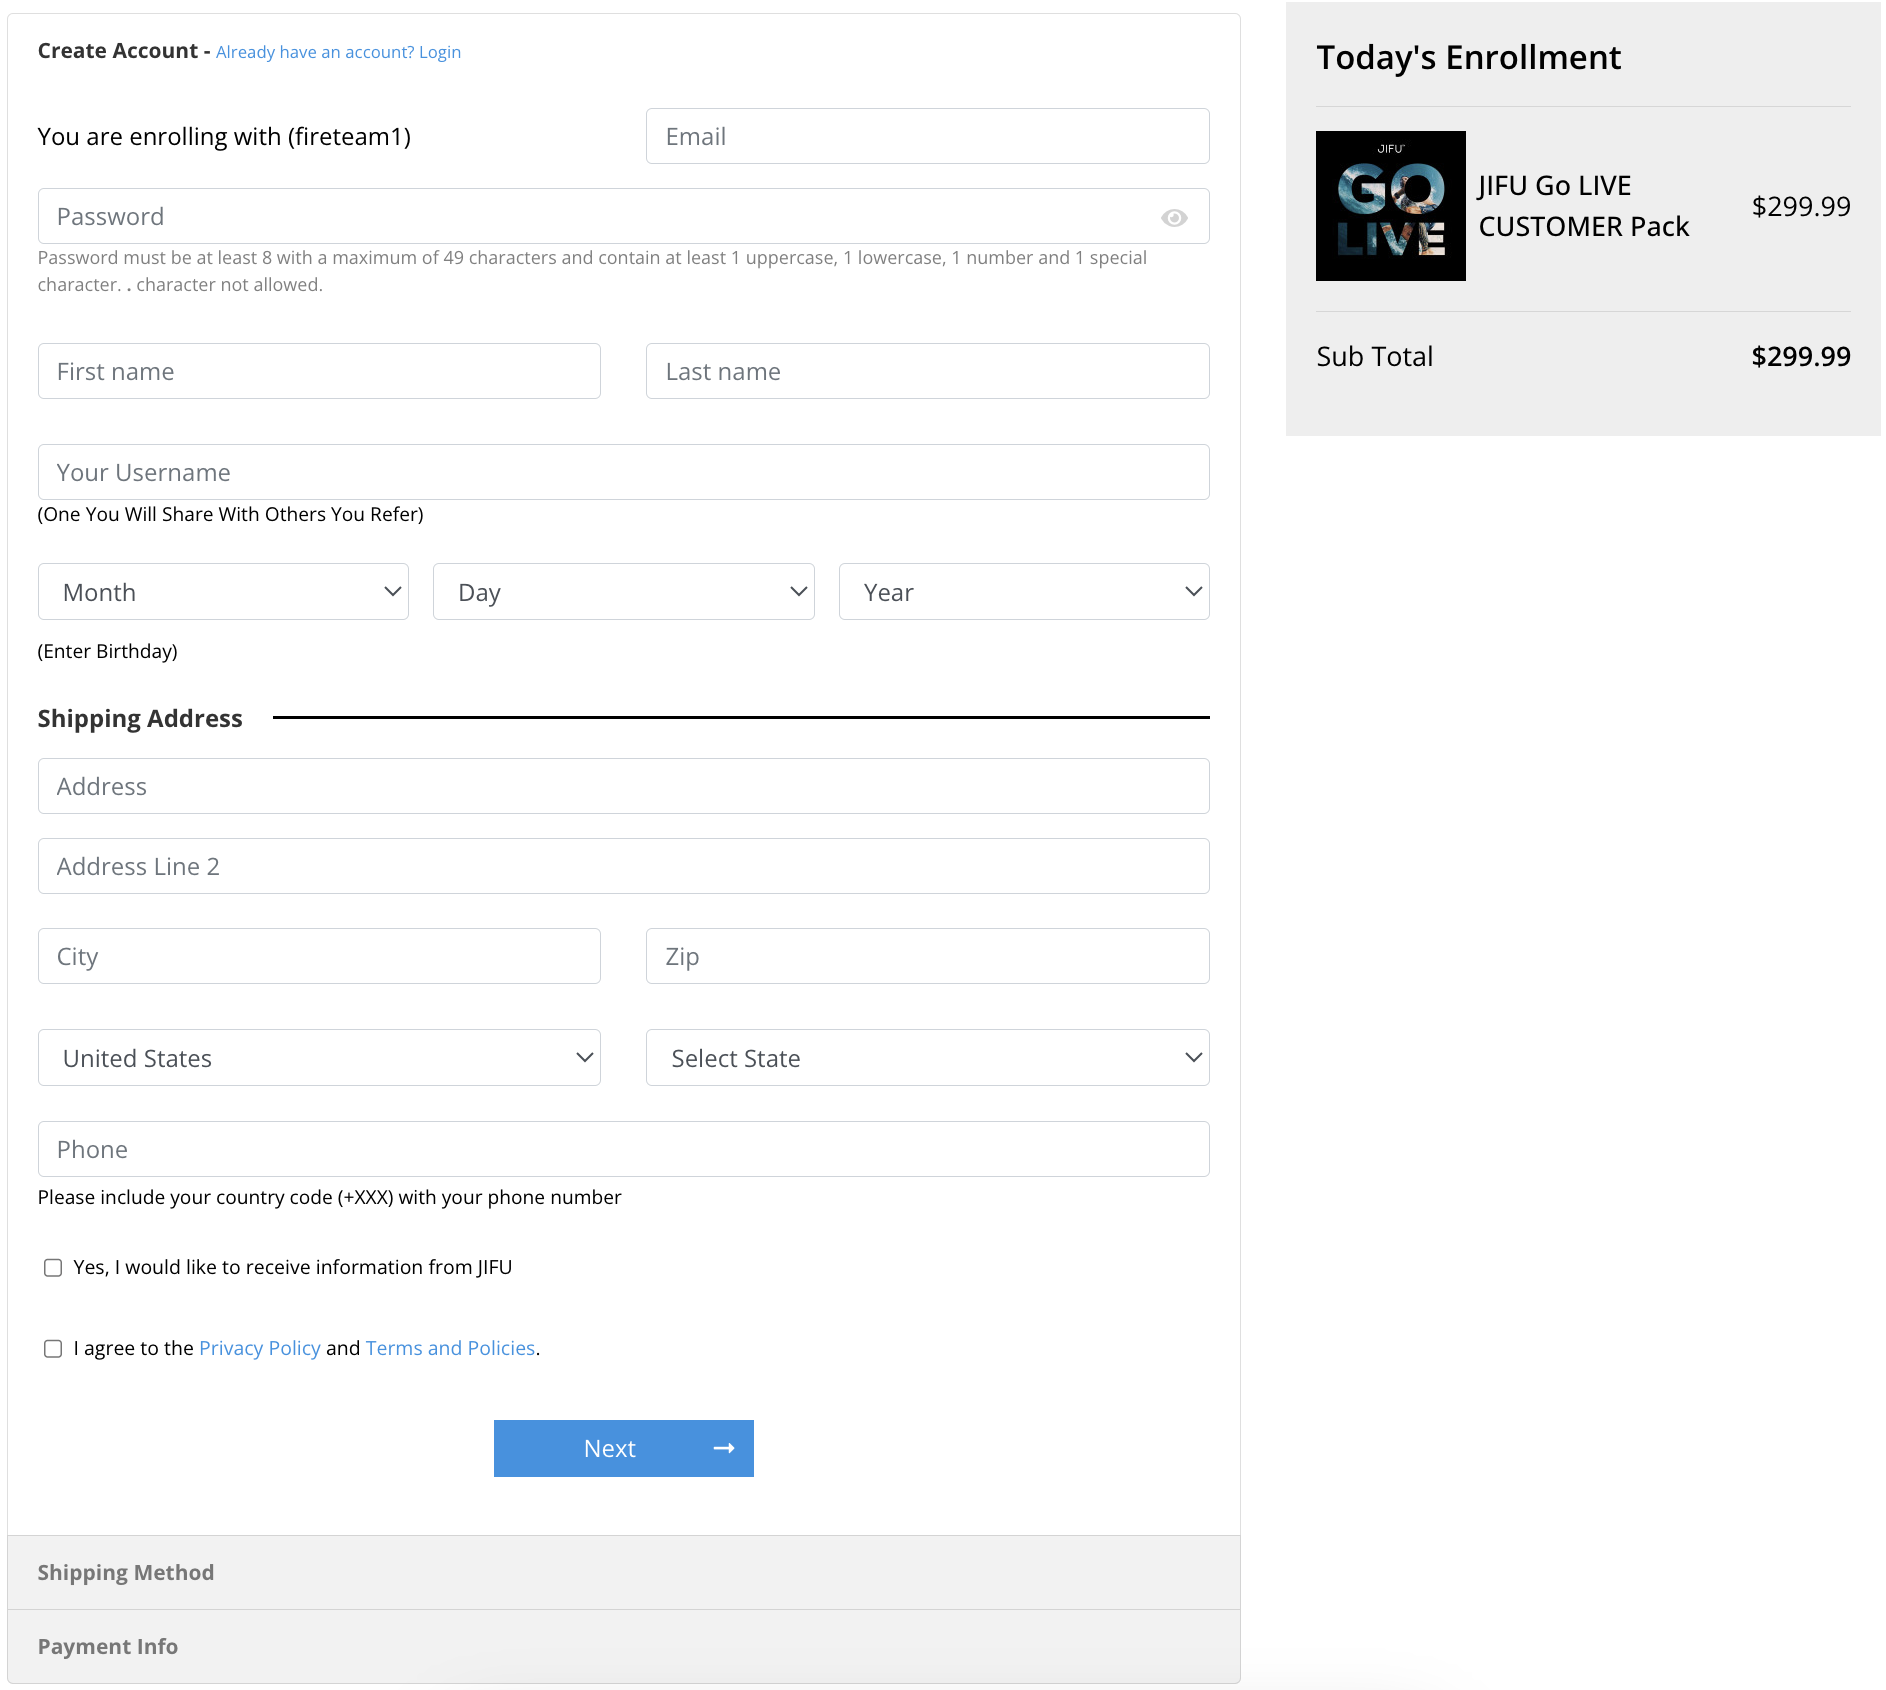Focus the Address field

(x=623, y=786)
